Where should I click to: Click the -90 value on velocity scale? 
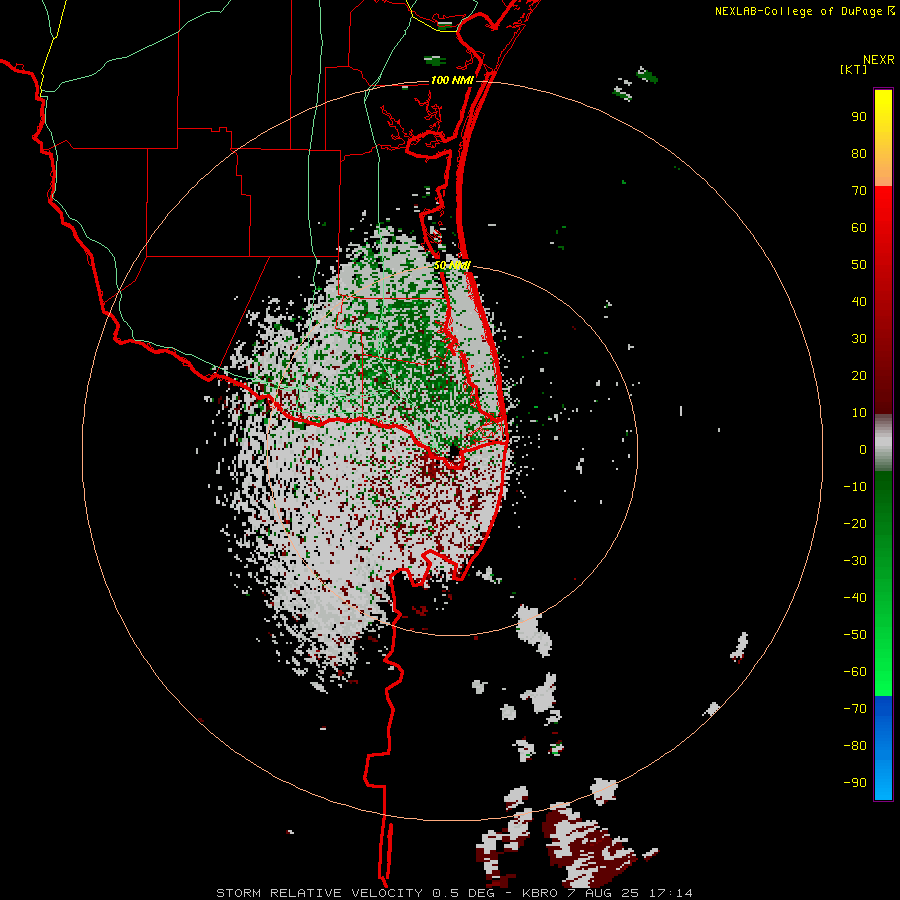click(x=855, y=783)
